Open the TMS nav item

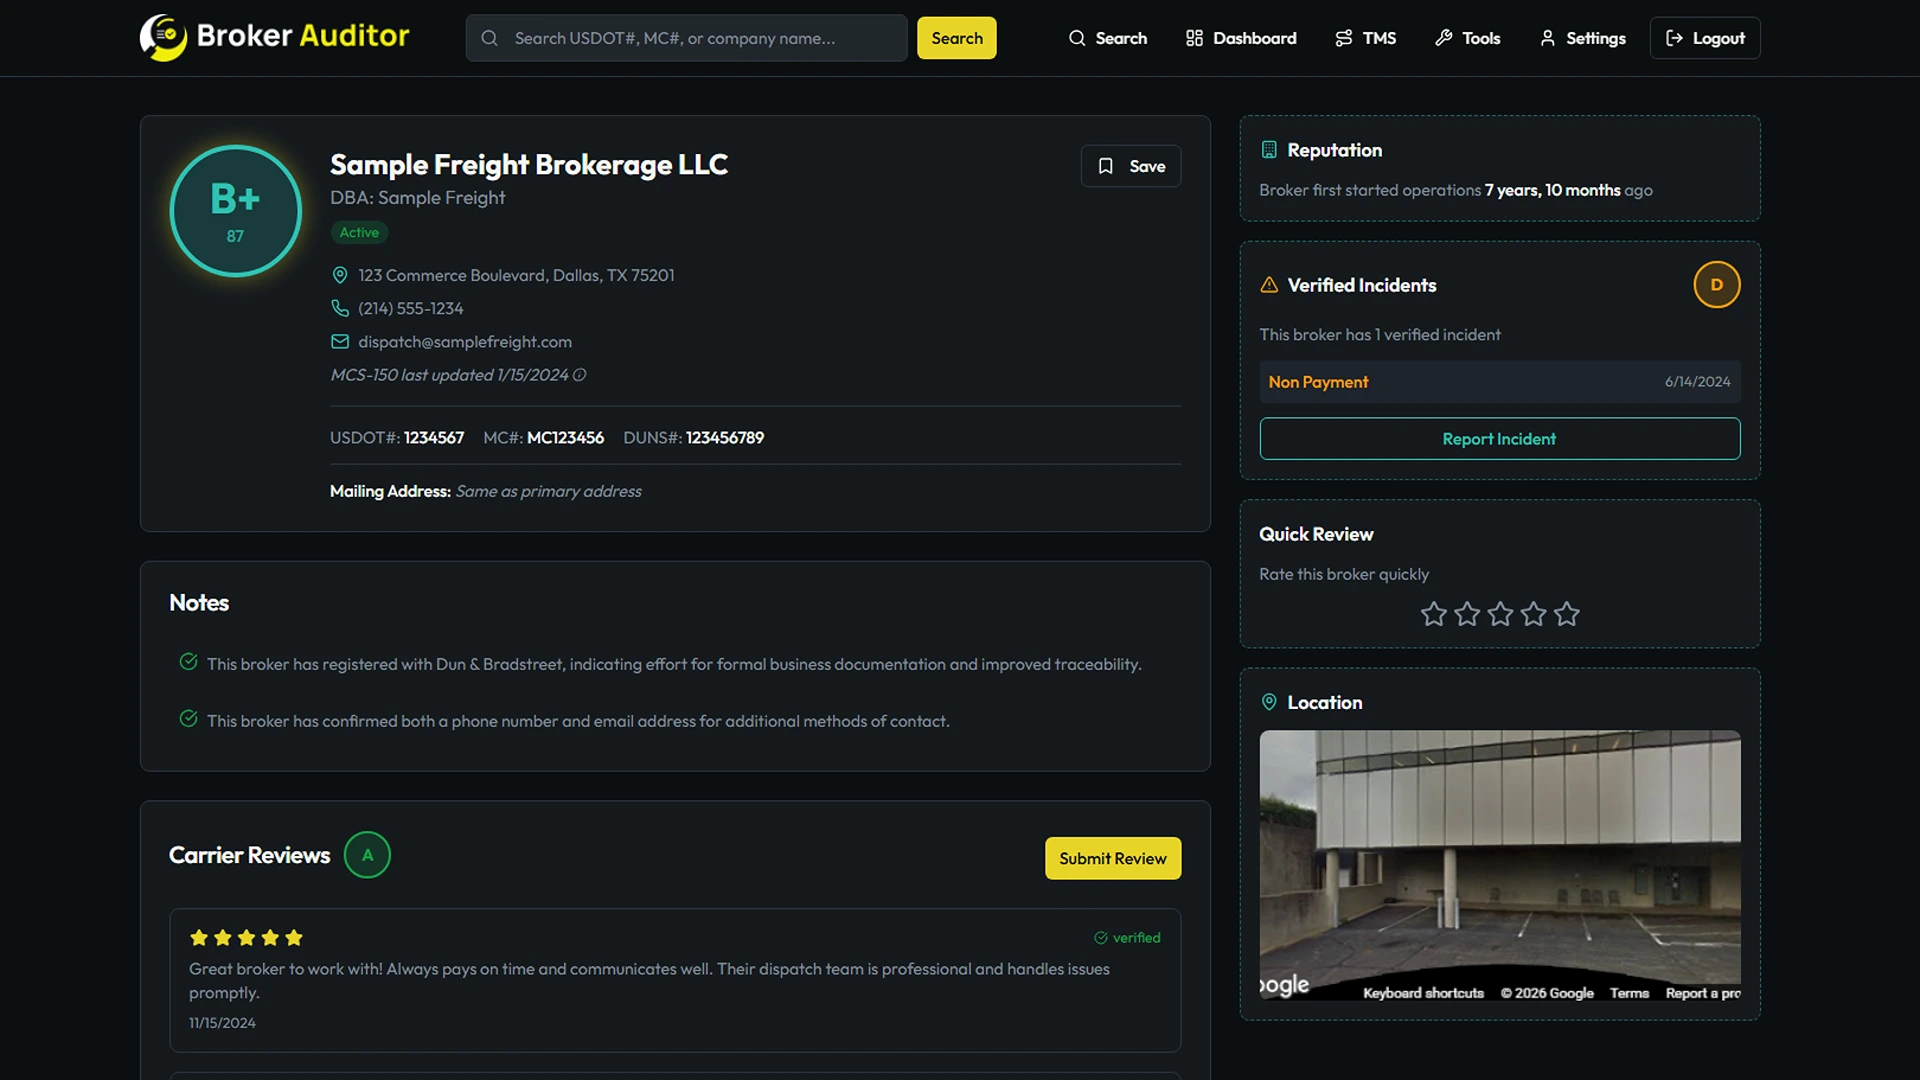click(x=1365, y=38)
